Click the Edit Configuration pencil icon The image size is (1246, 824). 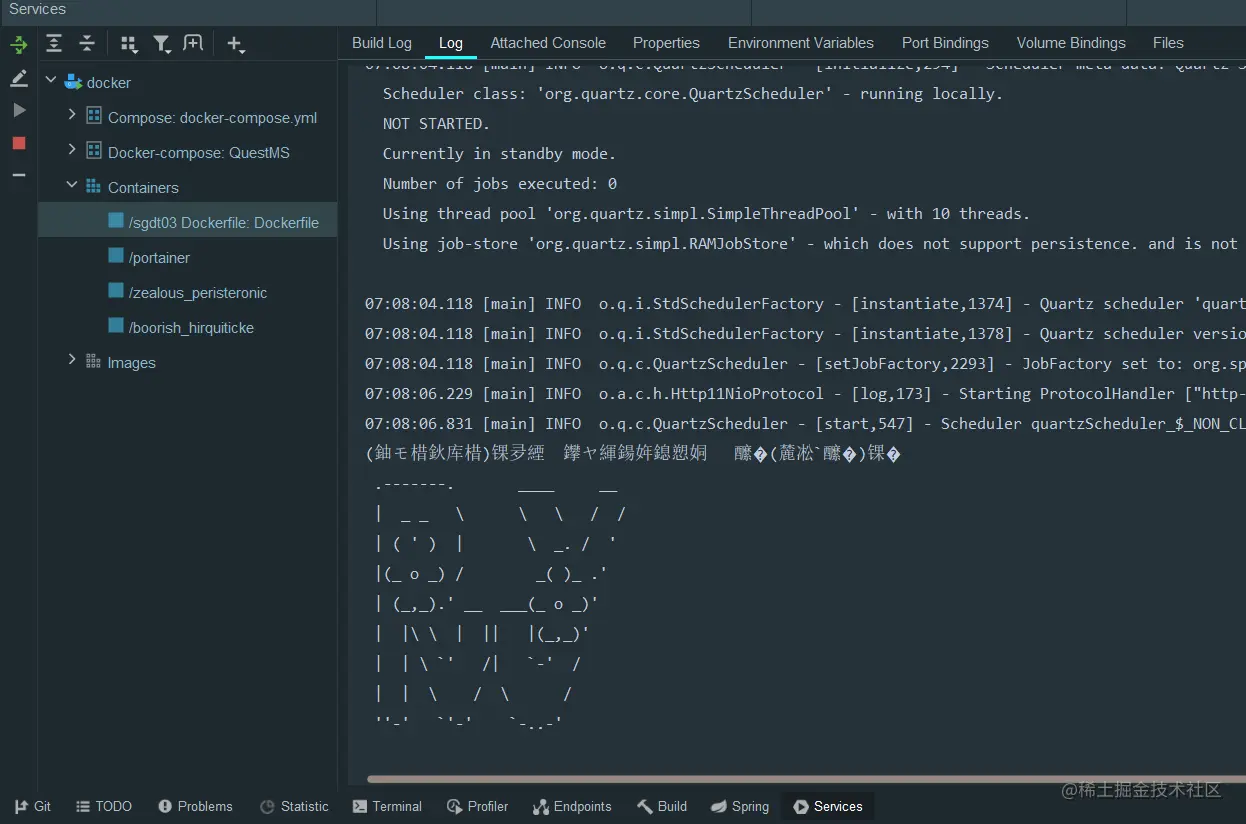point(19,78)
